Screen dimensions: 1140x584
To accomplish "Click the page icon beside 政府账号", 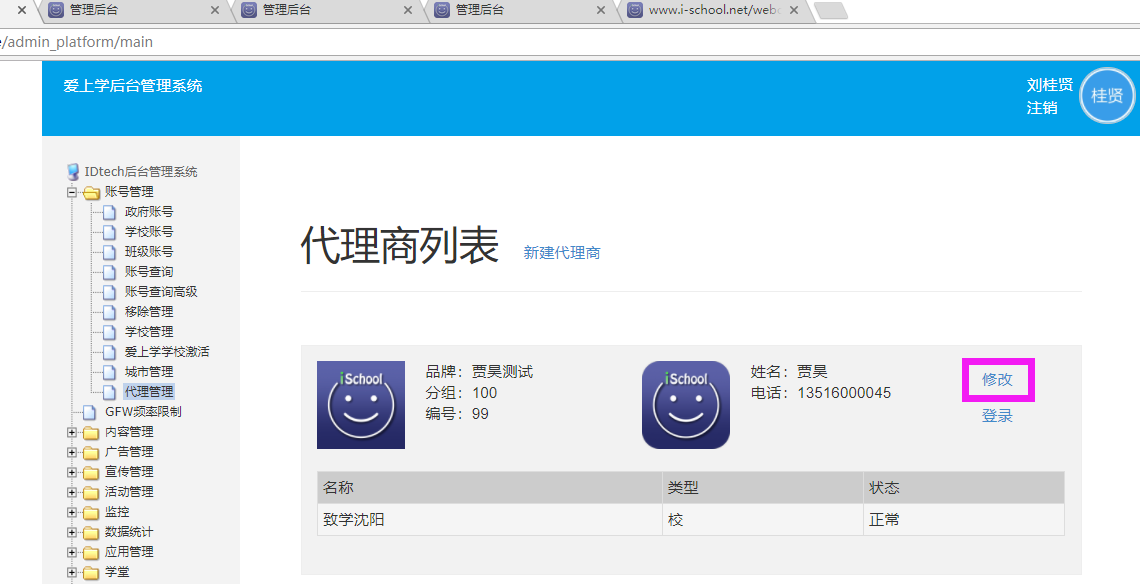I will tap(110, 212).
